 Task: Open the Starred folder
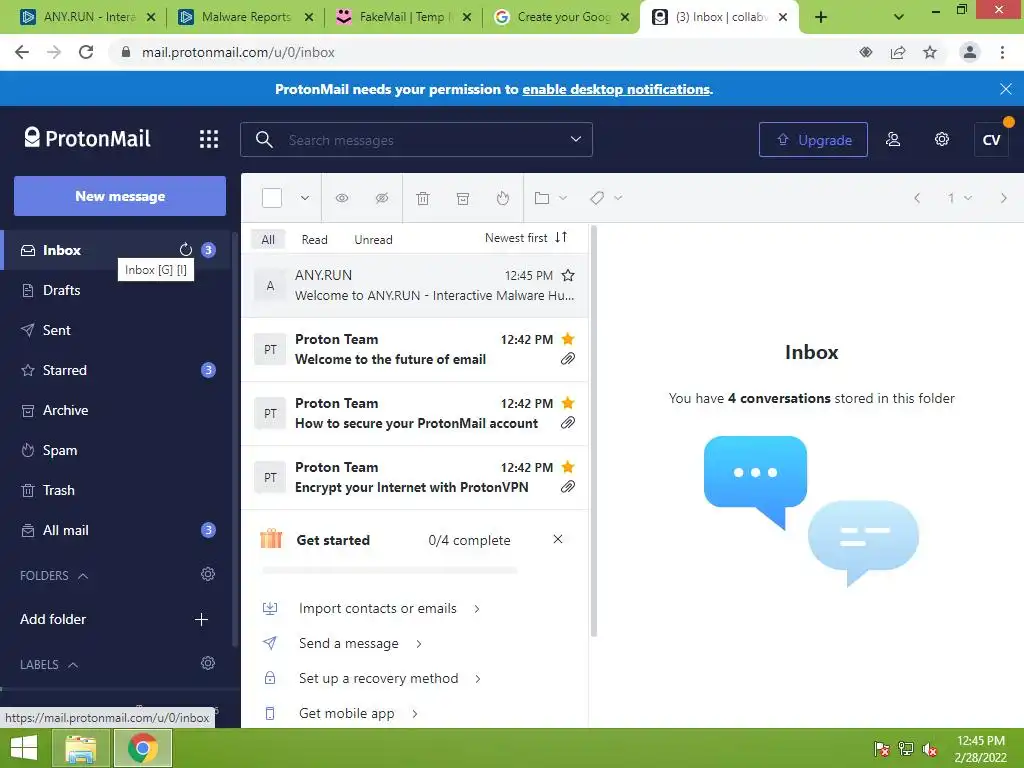pos(116,370)
